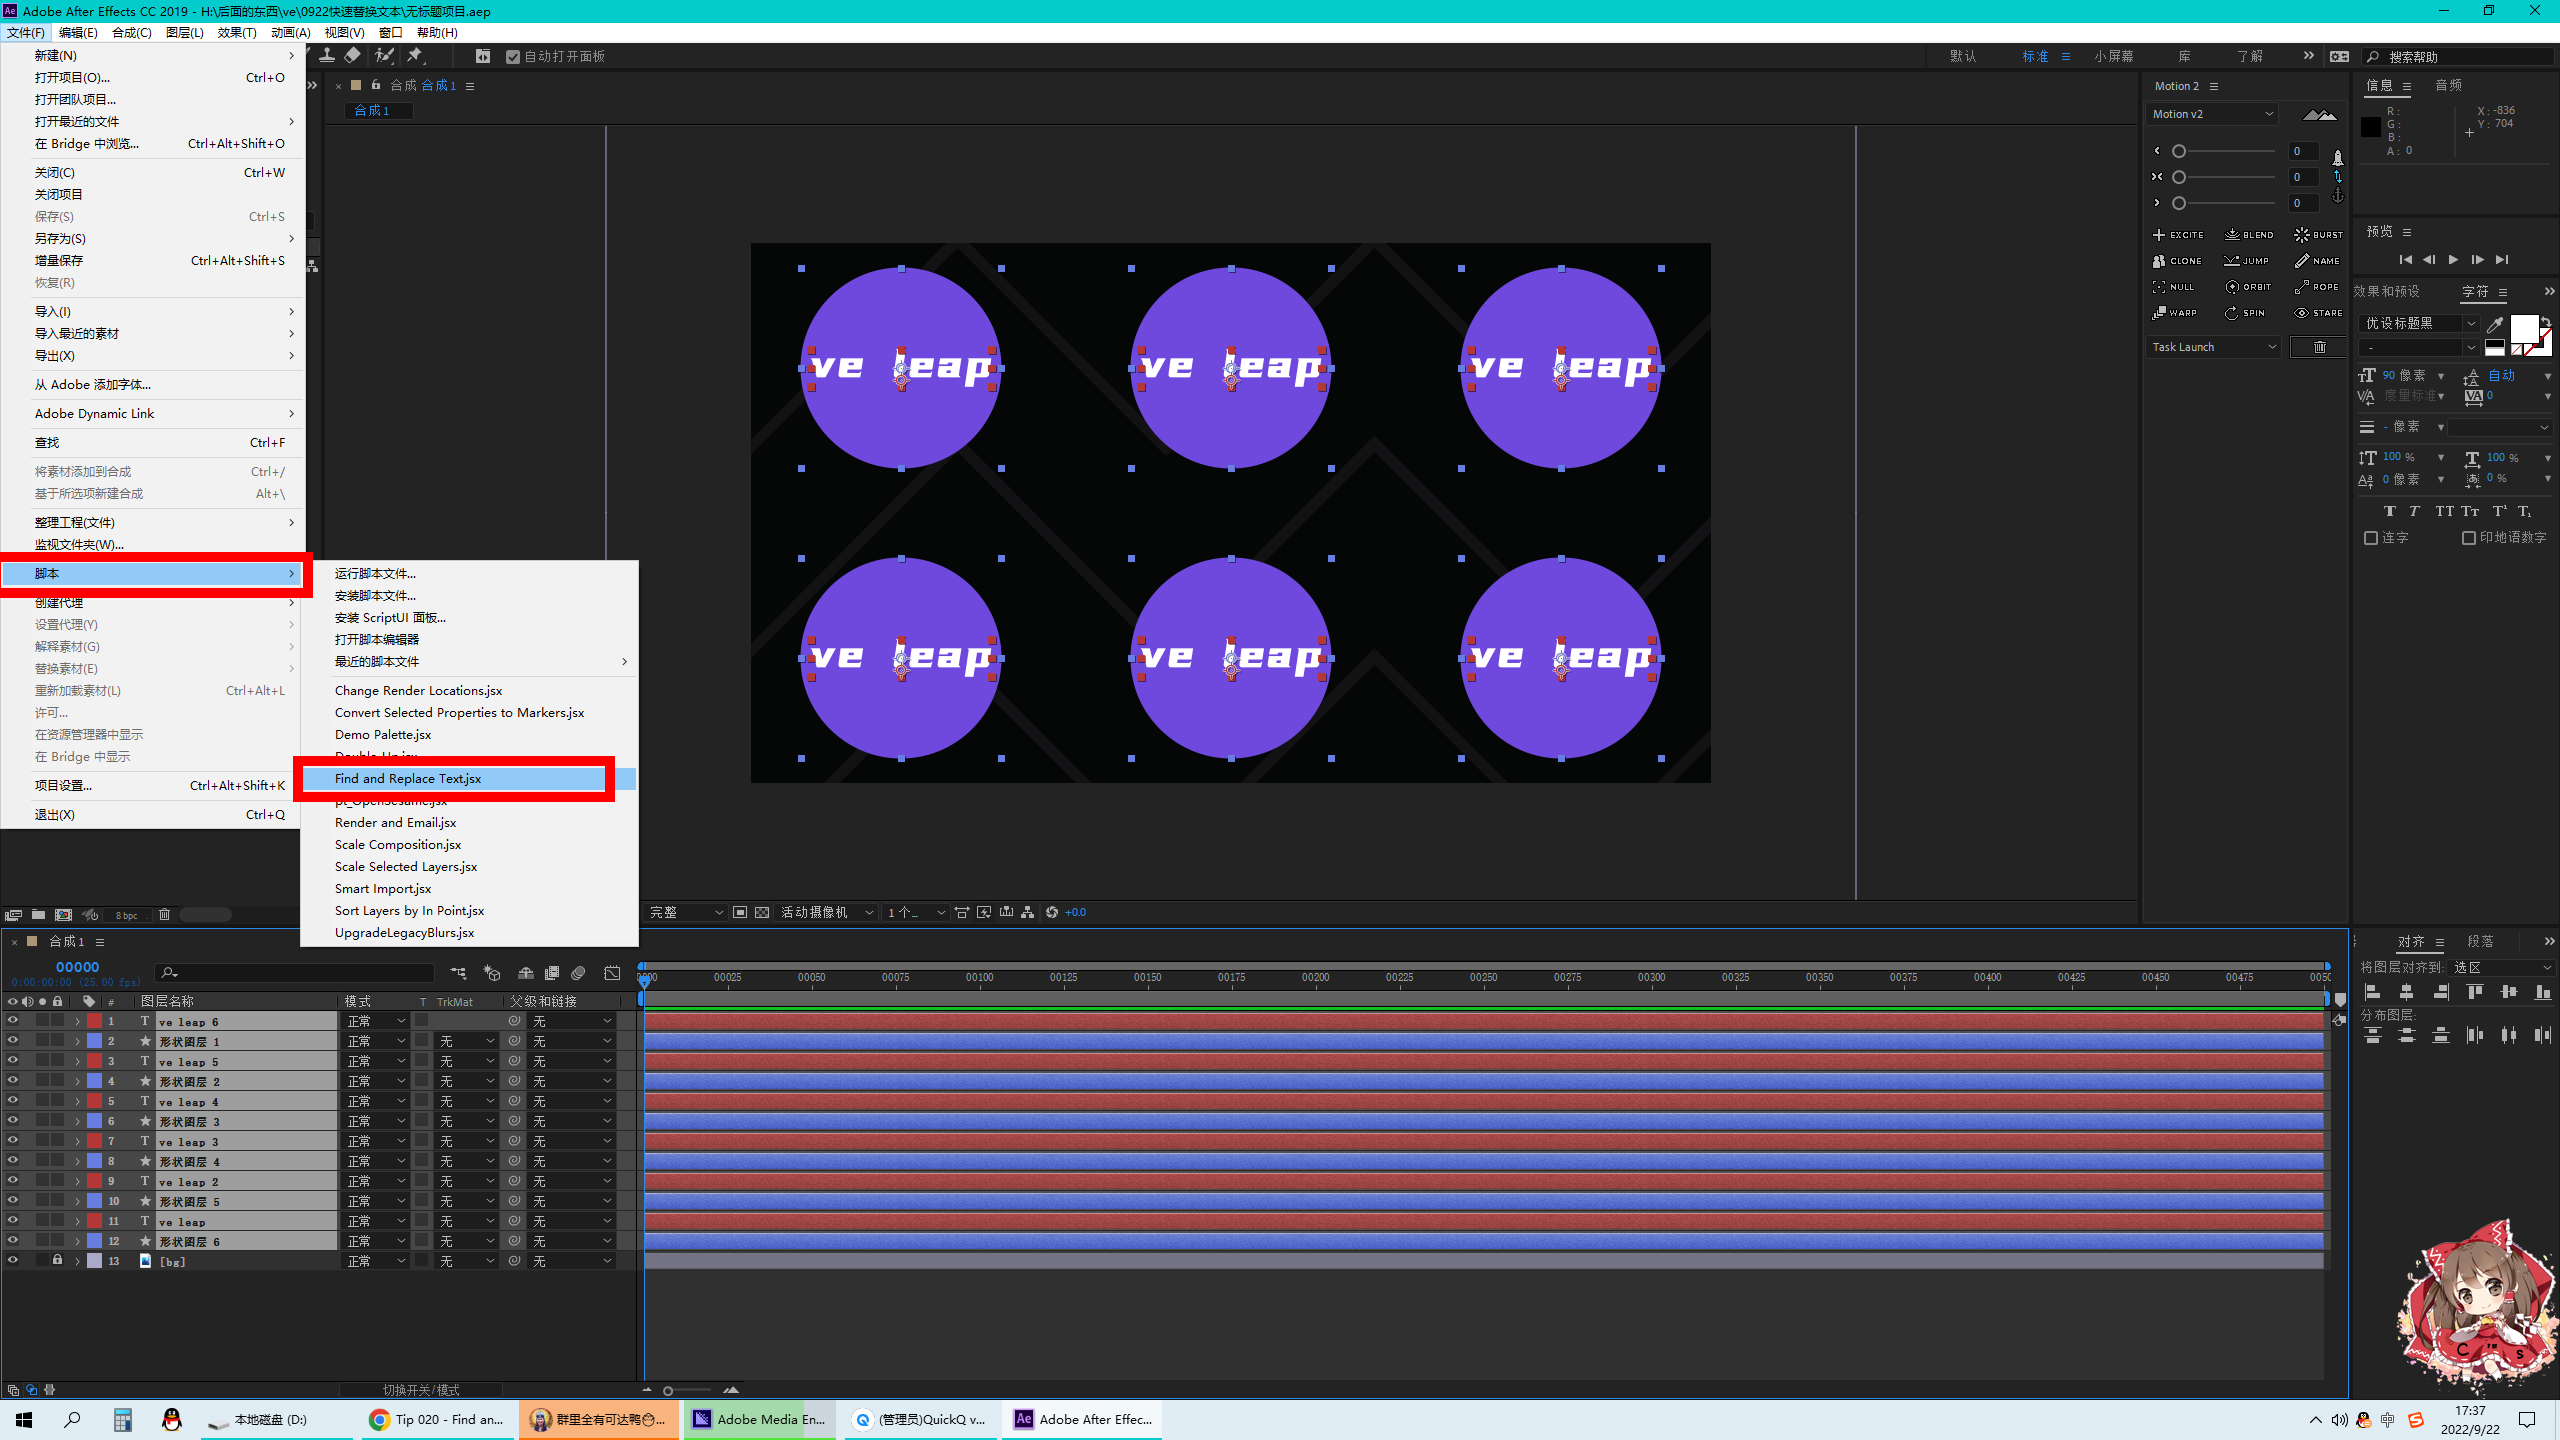The image size is (2560, 1440).
Task: Click the preview play button
Action: 2453,260
